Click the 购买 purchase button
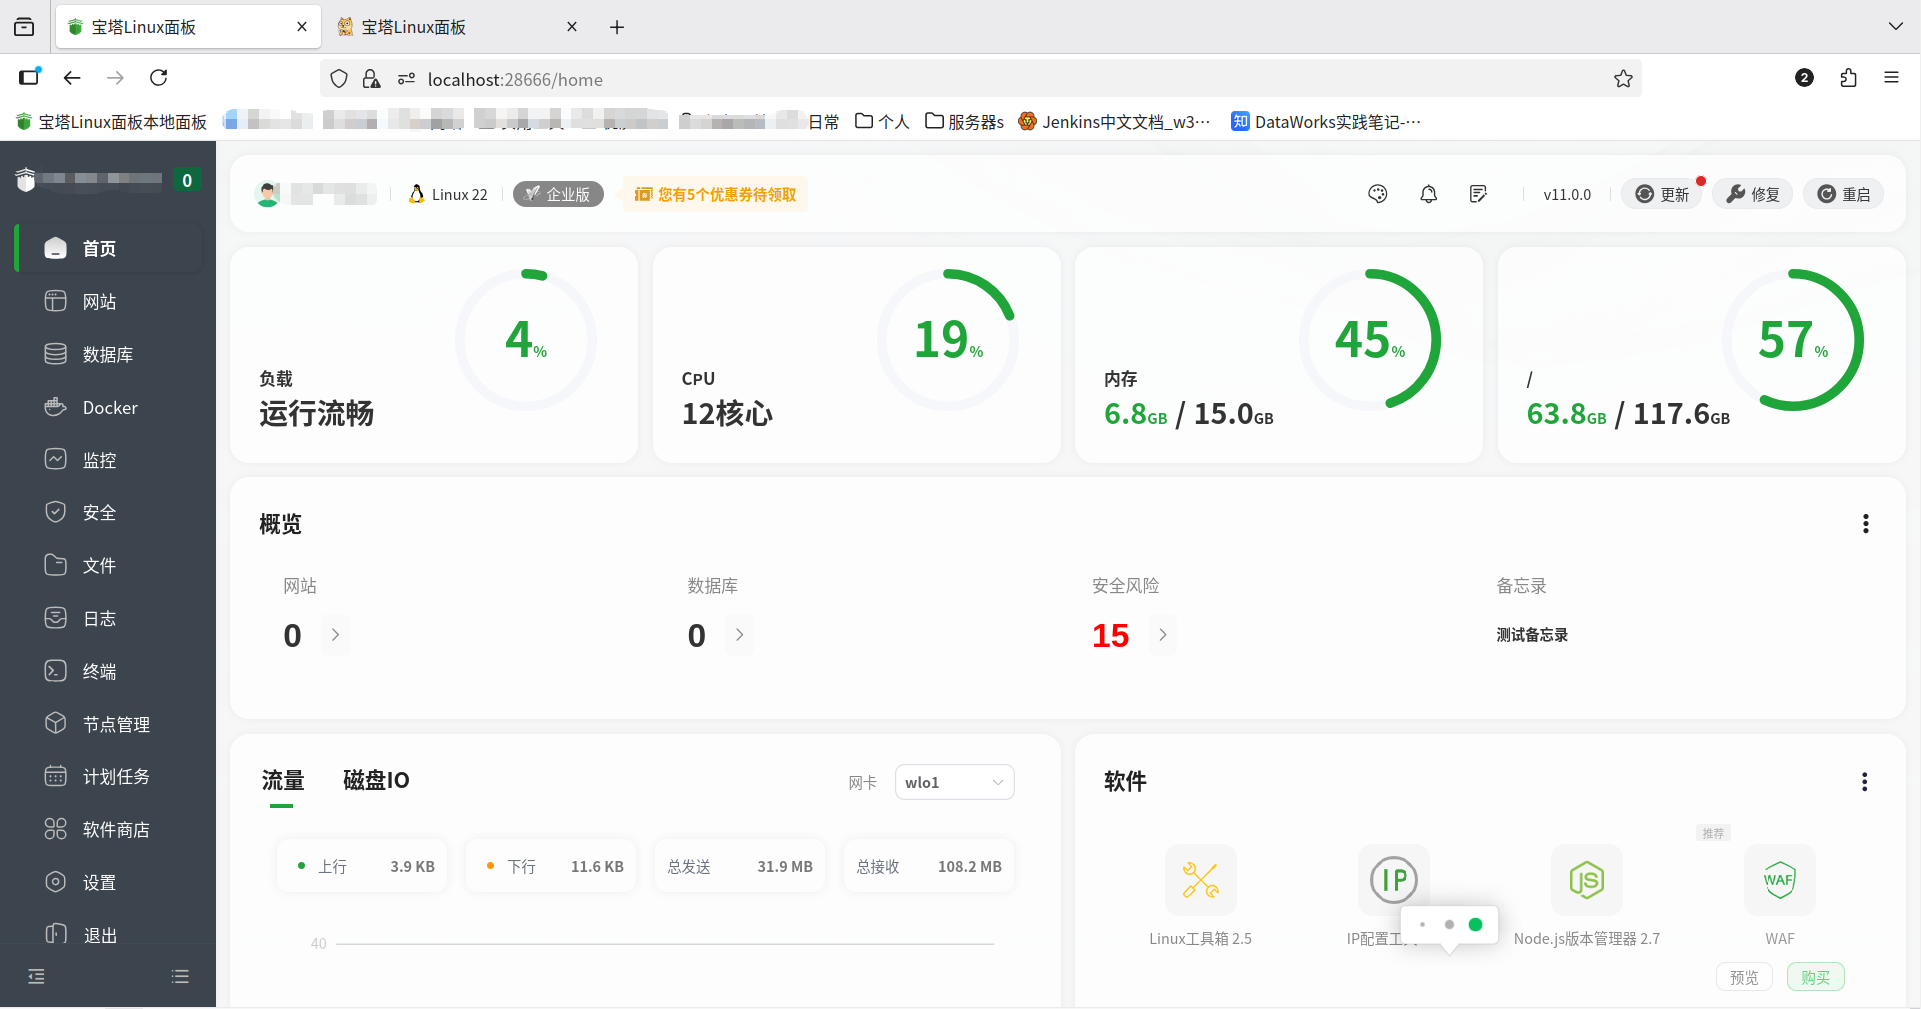1921x1009 pixels. coord(1815,977)
